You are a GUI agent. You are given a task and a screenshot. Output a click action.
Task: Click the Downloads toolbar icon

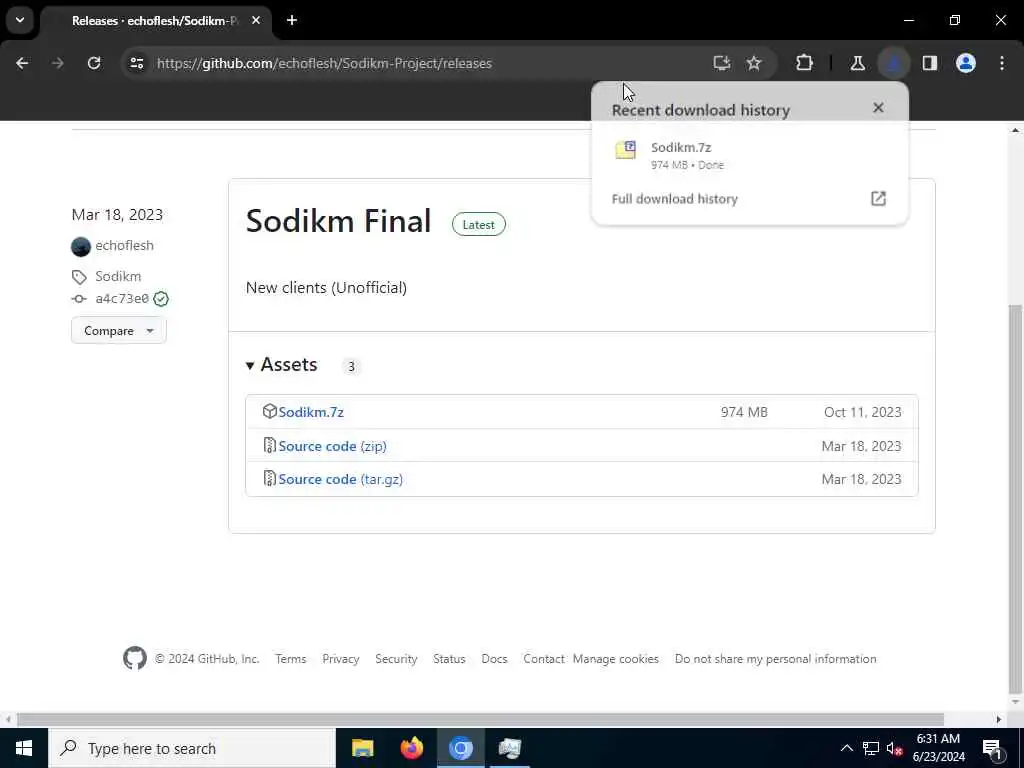coord(894,63)
